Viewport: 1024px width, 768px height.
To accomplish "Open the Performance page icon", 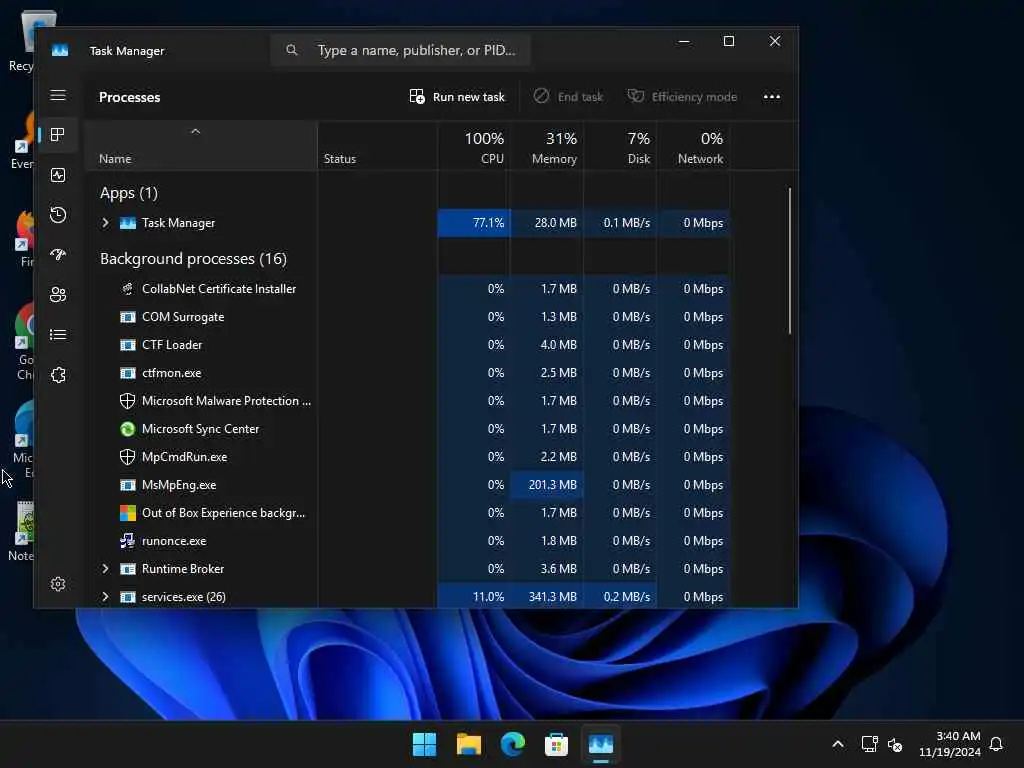I will [58, 175].
